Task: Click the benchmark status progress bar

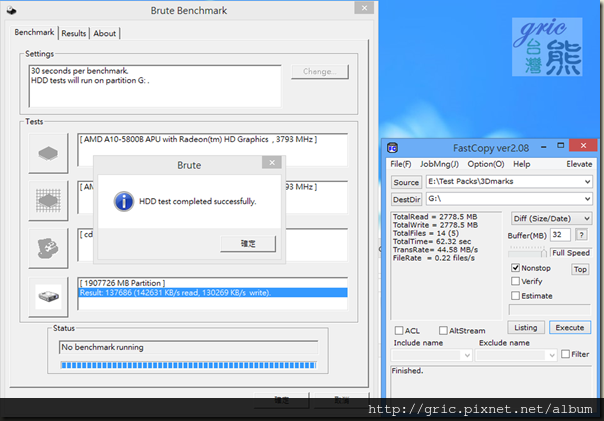Action: [189, 365]
